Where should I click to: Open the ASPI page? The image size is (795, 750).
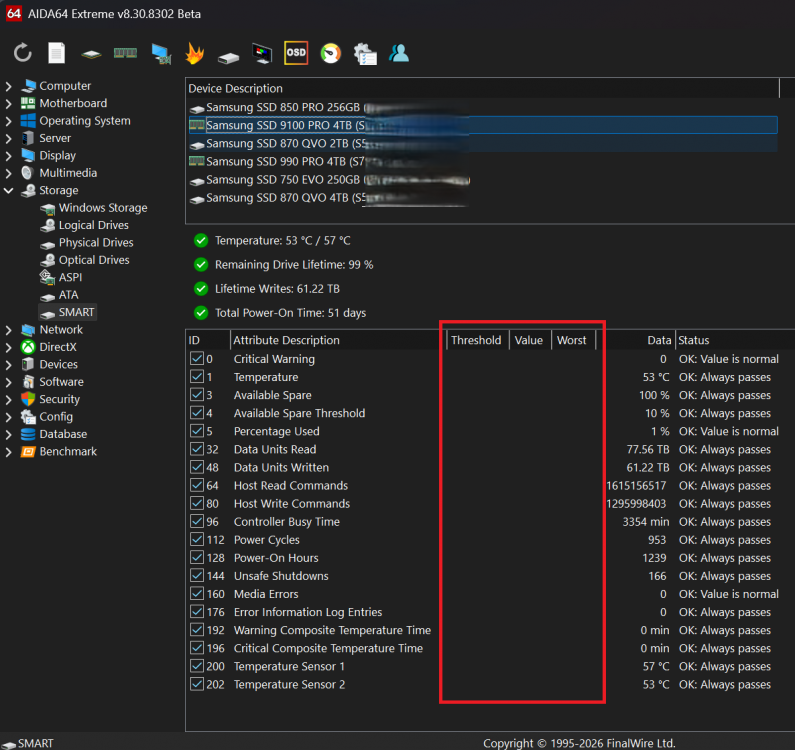pyautogui.click(x=70, y=277)
